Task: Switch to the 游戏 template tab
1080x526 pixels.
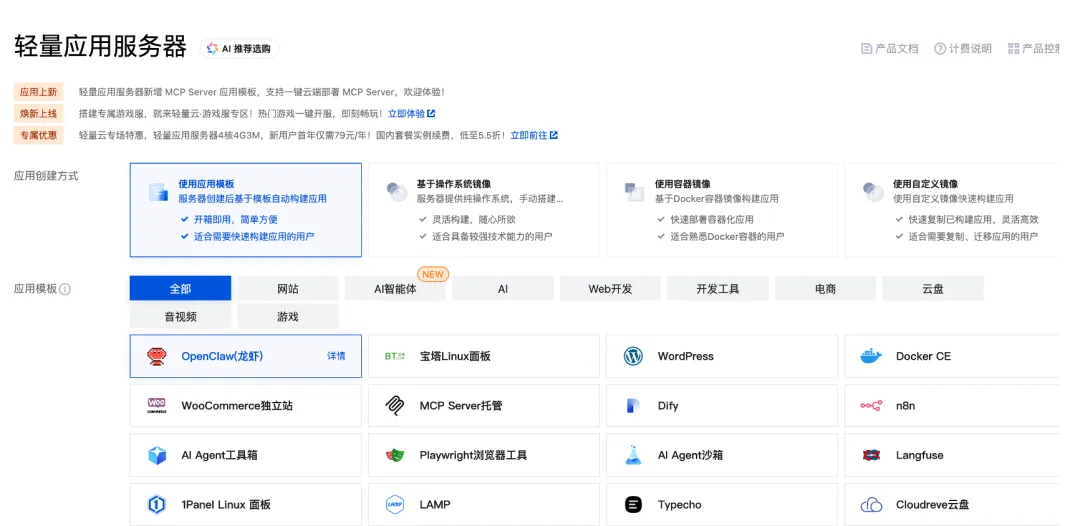Action: [288, 317]
